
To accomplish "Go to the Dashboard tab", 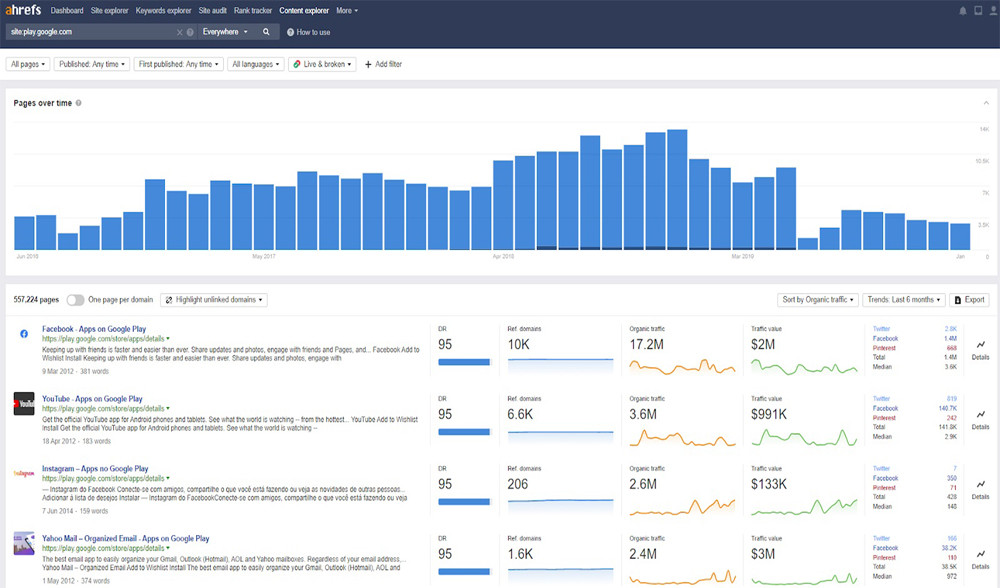I will click(67, 11).
